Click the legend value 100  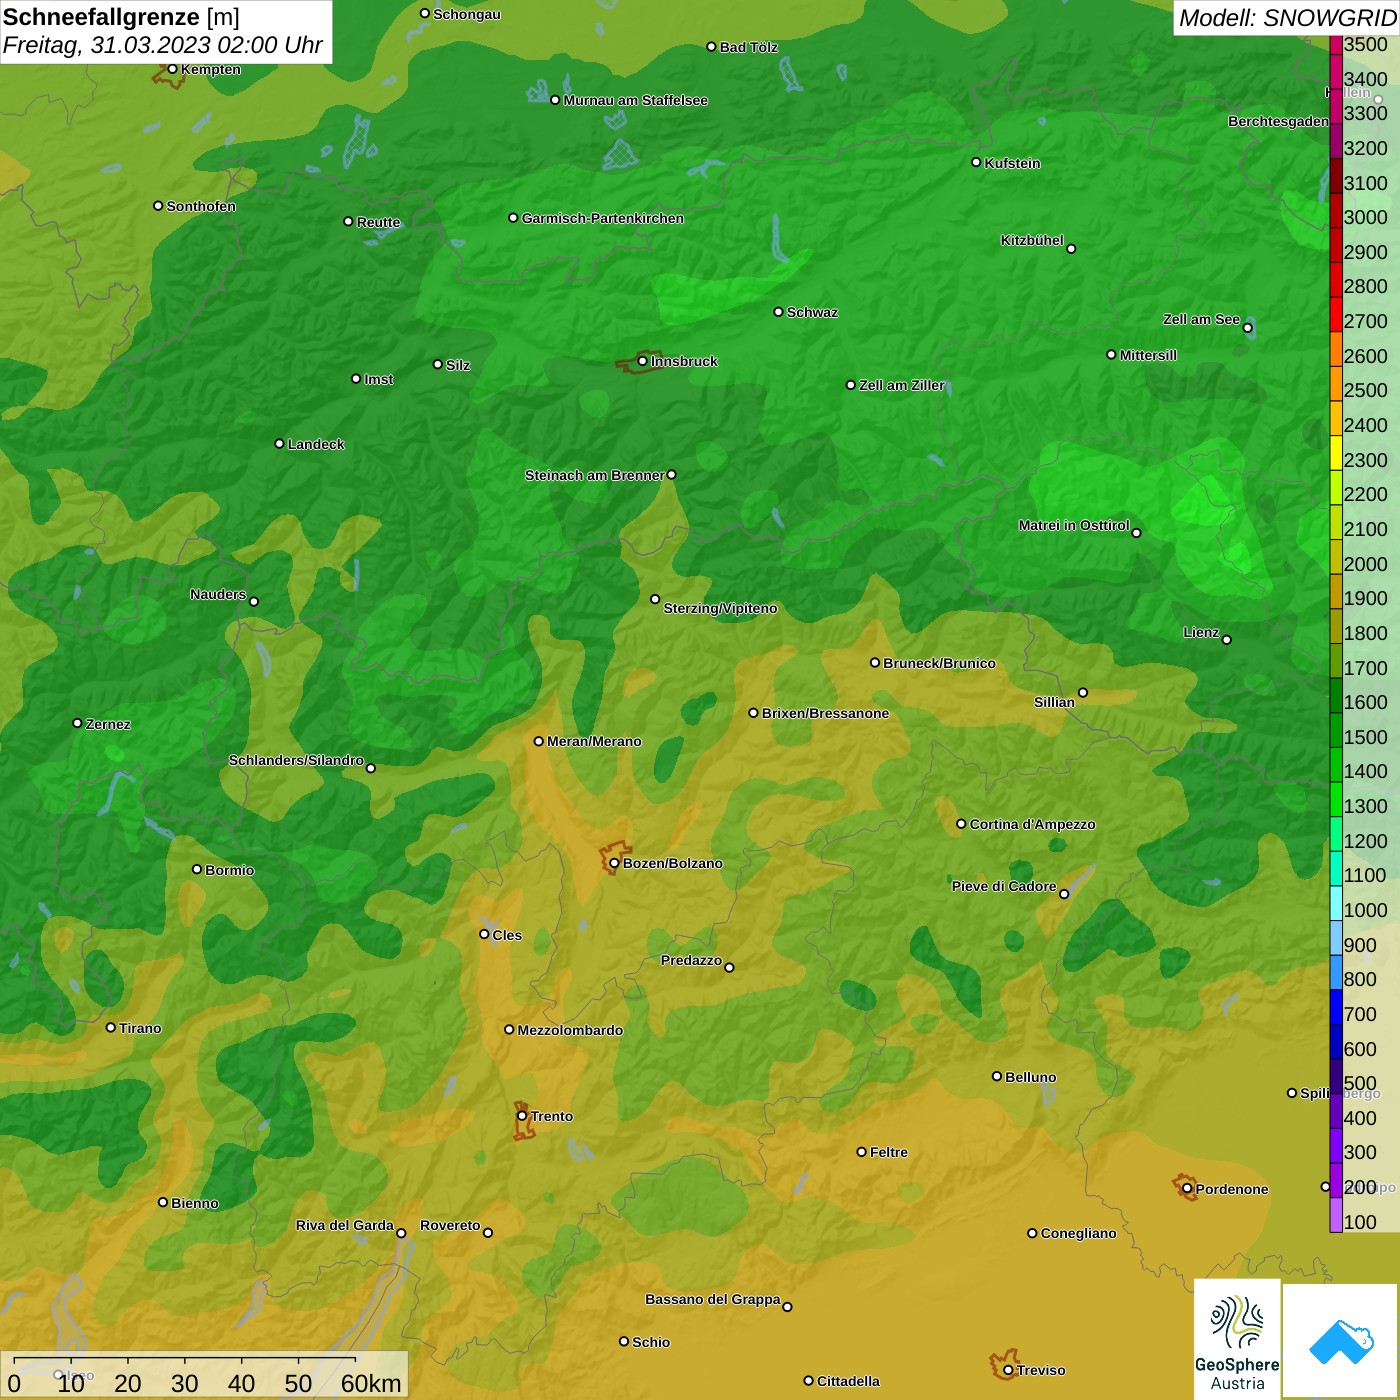point(1360,1222)
